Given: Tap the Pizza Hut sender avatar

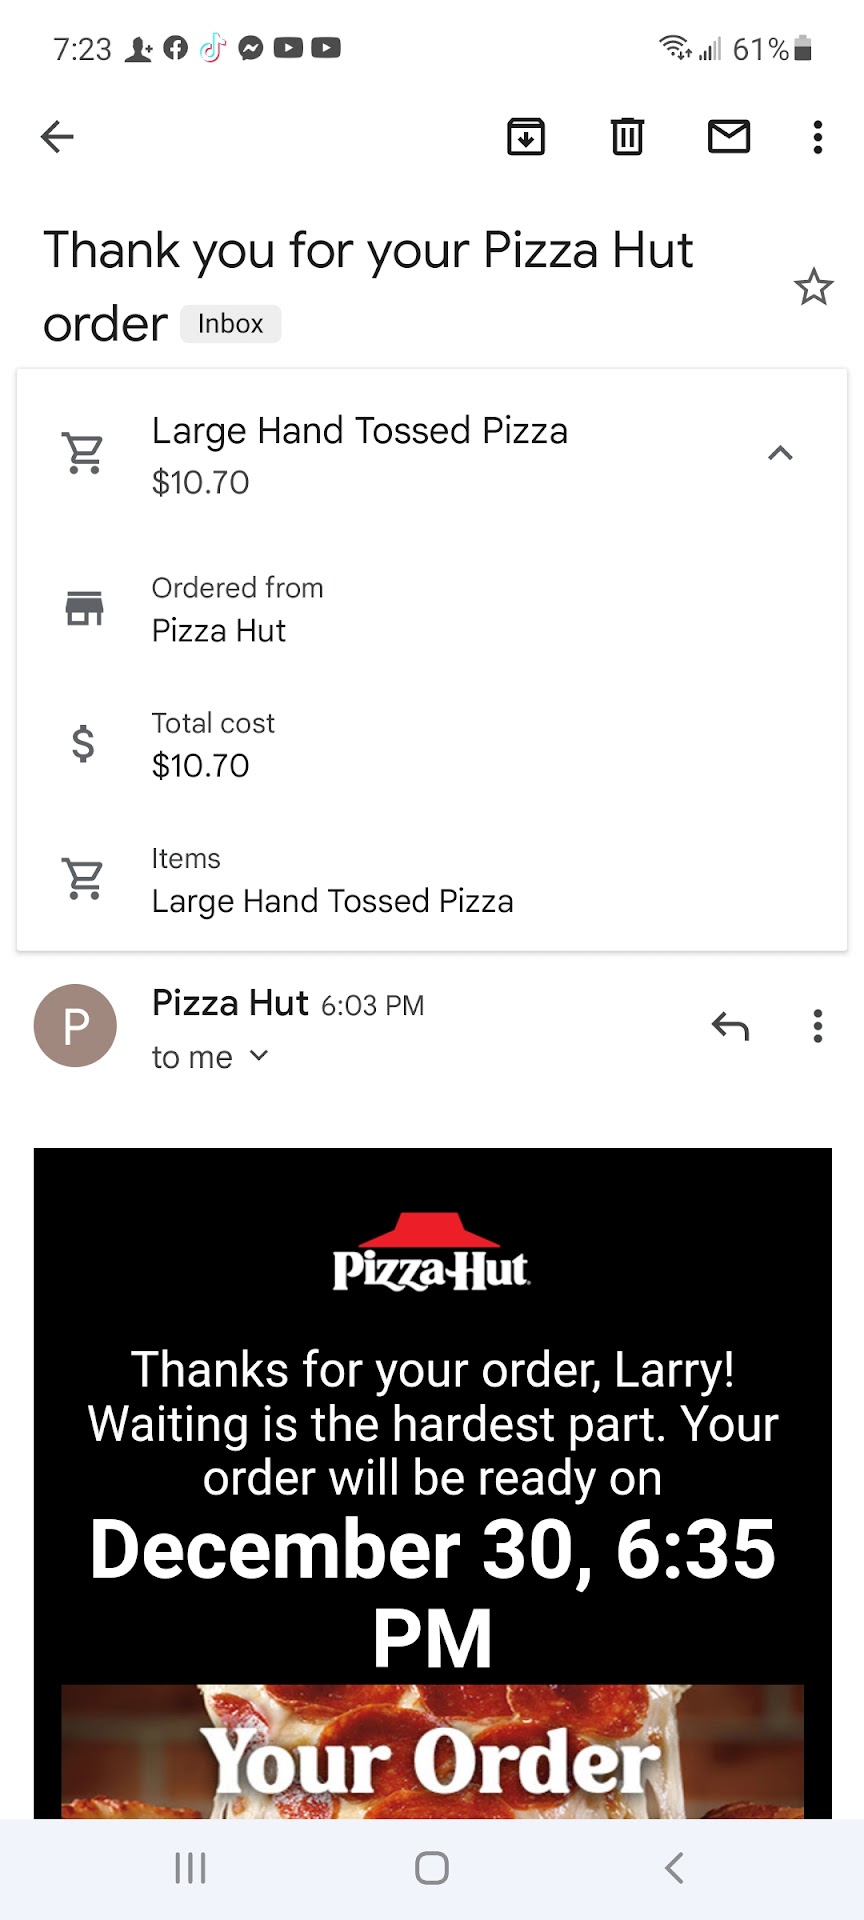Looking at the screenshot, I should click(x=76, y=1026).
